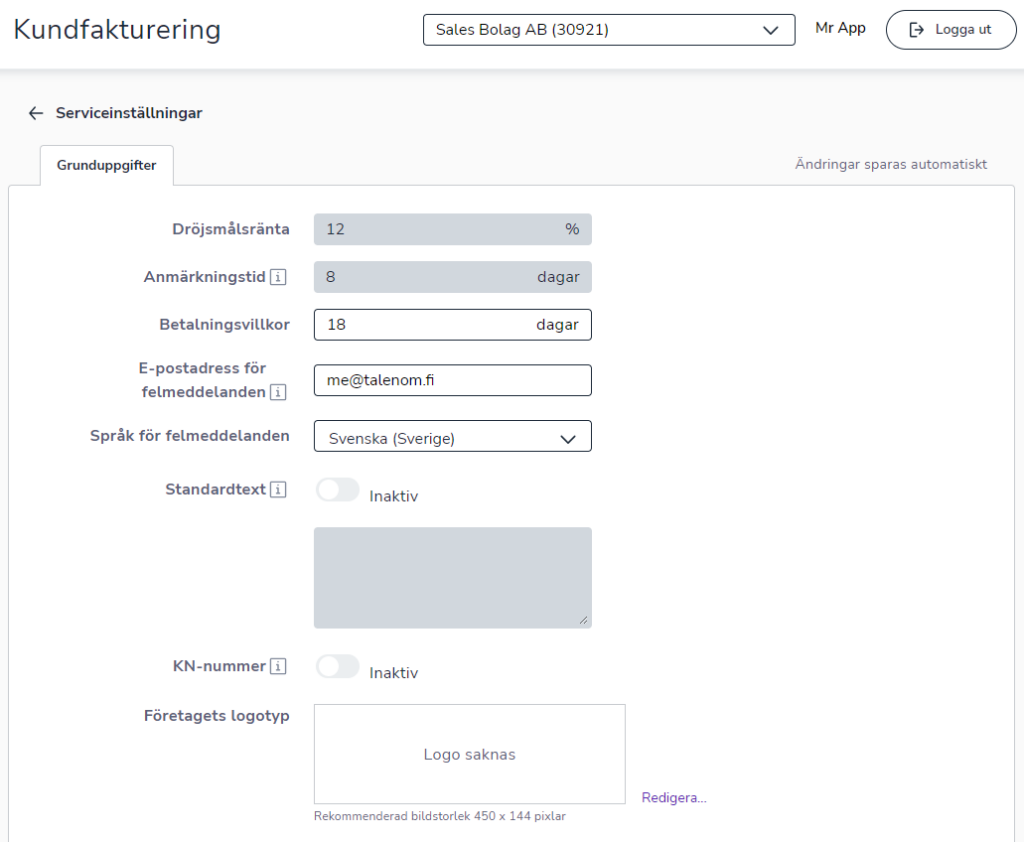Image resolution: width=1024 pixels, height=842 pixels.
Task: Click the Redigera... link for logo
Action: (x=674, y=798)
